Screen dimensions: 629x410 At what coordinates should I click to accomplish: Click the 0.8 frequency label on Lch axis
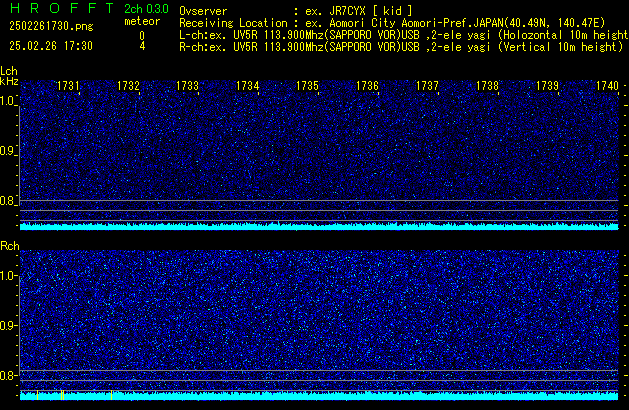coord(7,201)
